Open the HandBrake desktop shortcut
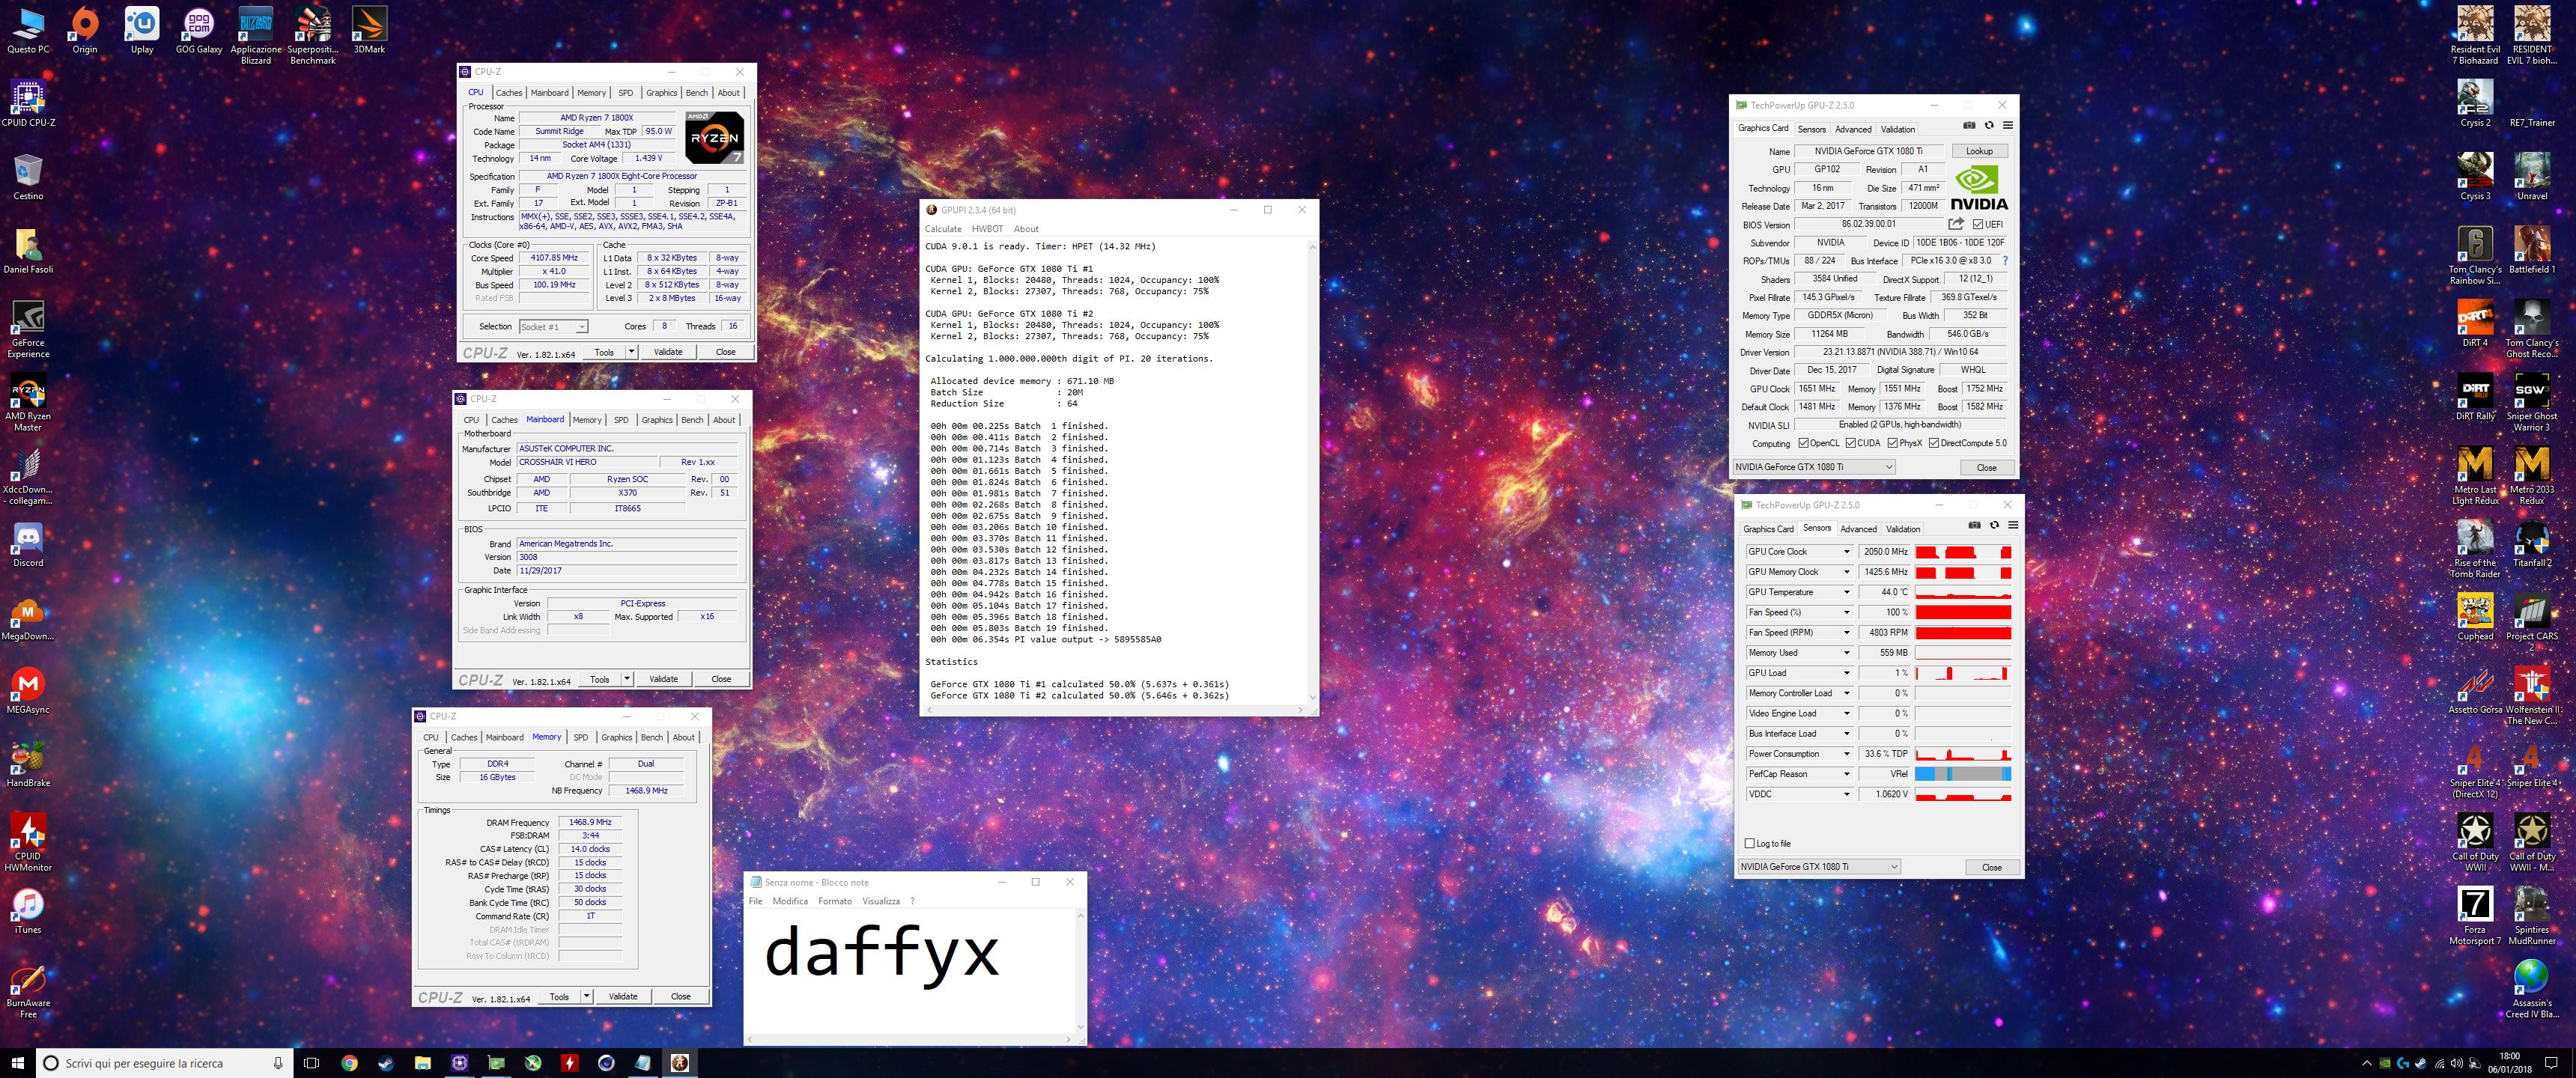The image size is (2576, 1078). [x=28, y=765]
